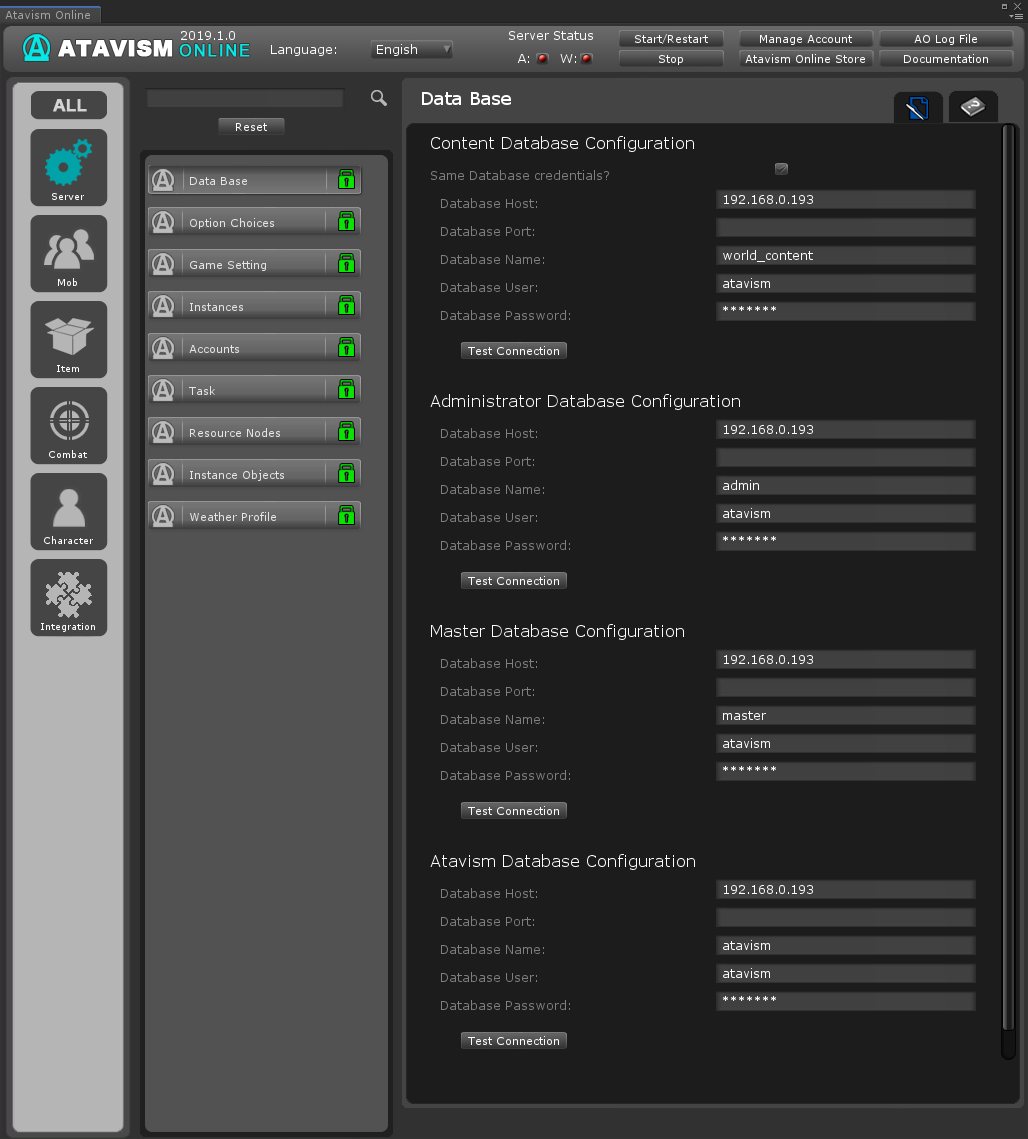Open the window options menu icon
This screenshot has width=1028, height=1139.
[1016, 16]
